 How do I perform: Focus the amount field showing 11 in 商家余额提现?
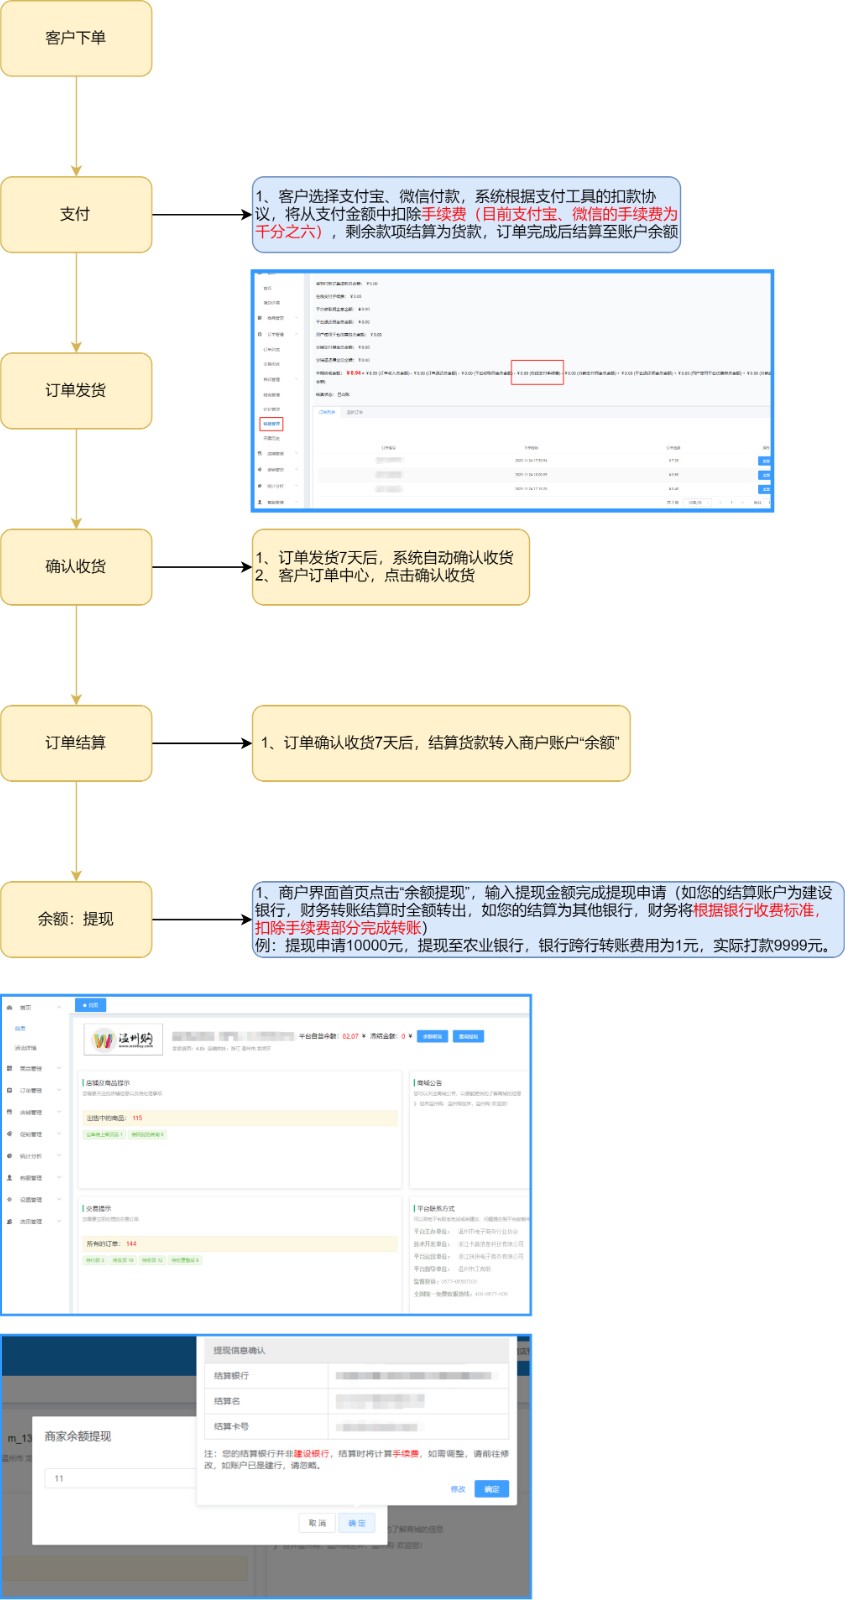(x=120, y=1478)
